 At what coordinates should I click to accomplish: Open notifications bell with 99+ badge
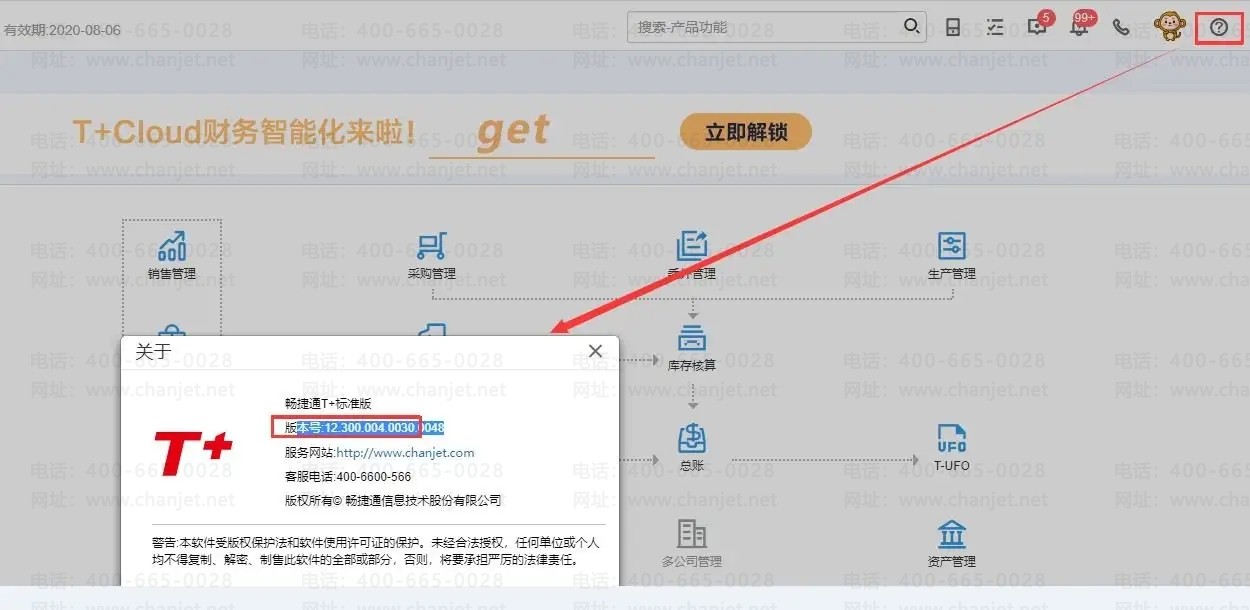coord(1080,26)
